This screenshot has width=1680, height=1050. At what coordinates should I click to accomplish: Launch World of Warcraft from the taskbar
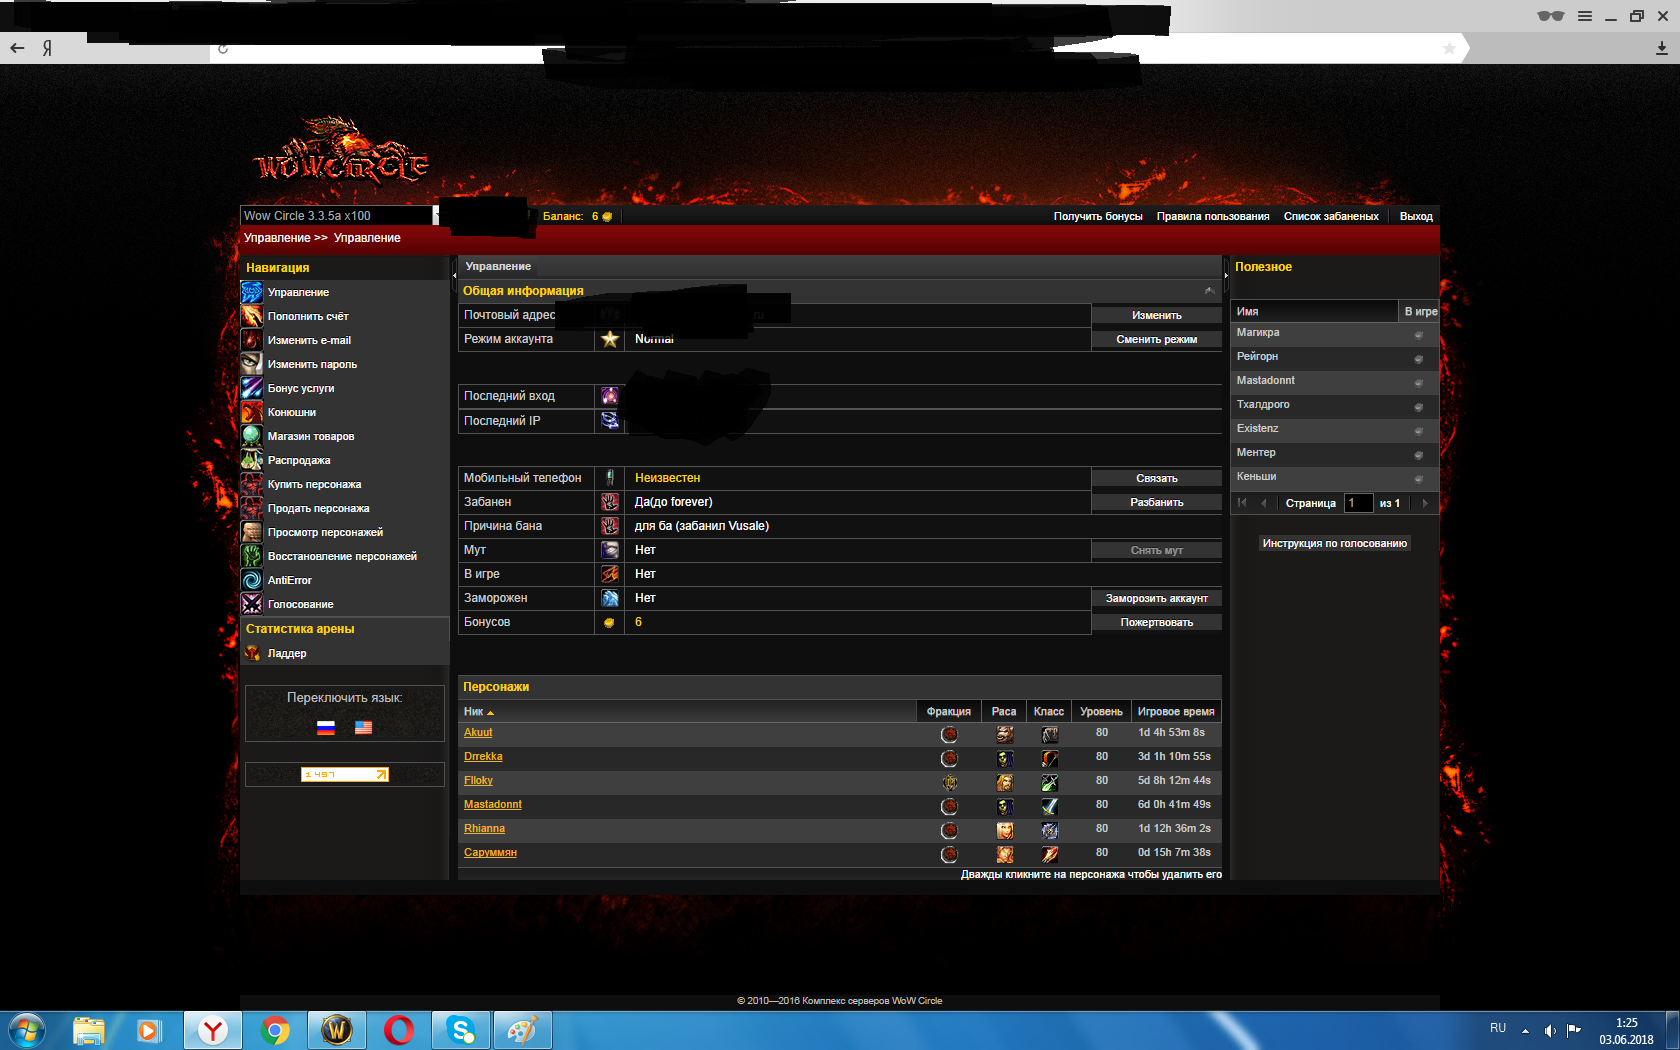pyautogui.click(x=336, y=1030)
